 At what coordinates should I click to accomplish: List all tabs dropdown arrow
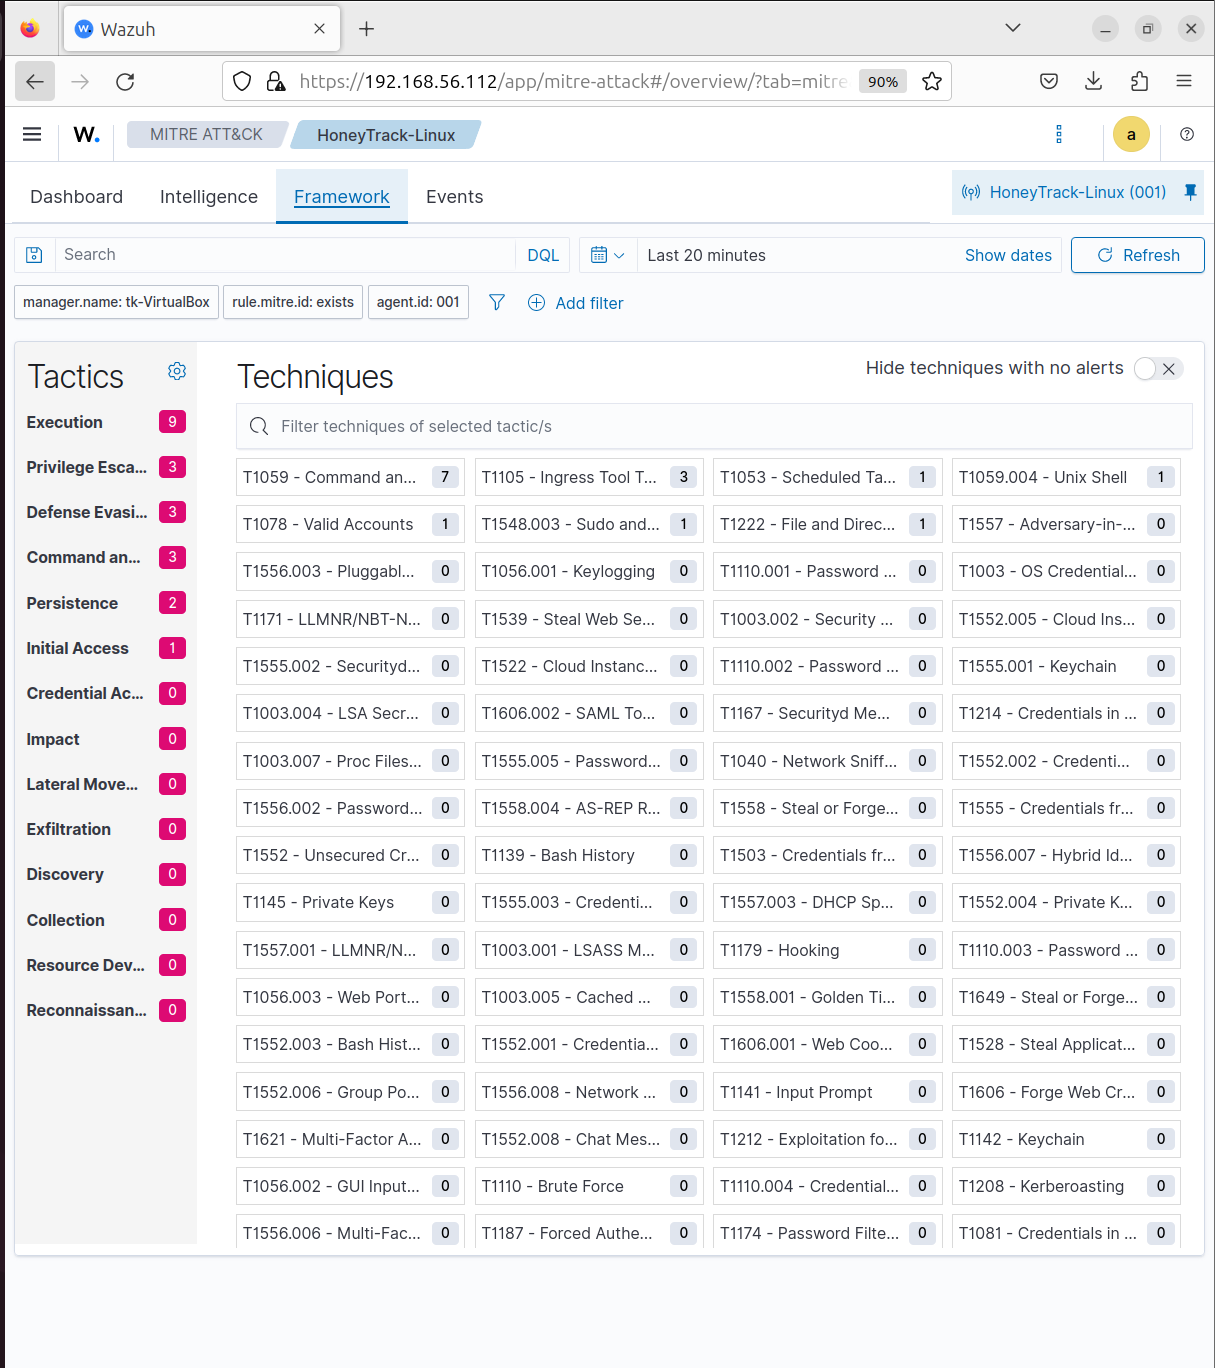[x=1013, y=28]
